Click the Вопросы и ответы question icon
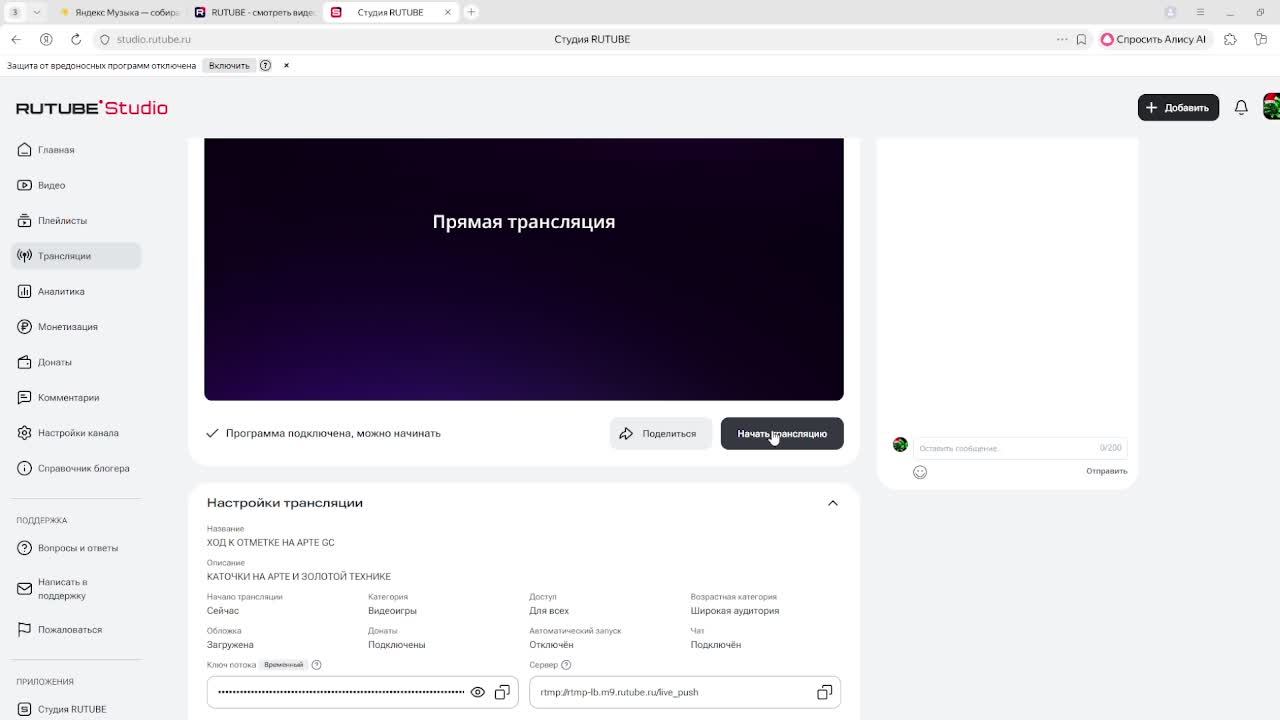1280x720 pixels. 25,548
